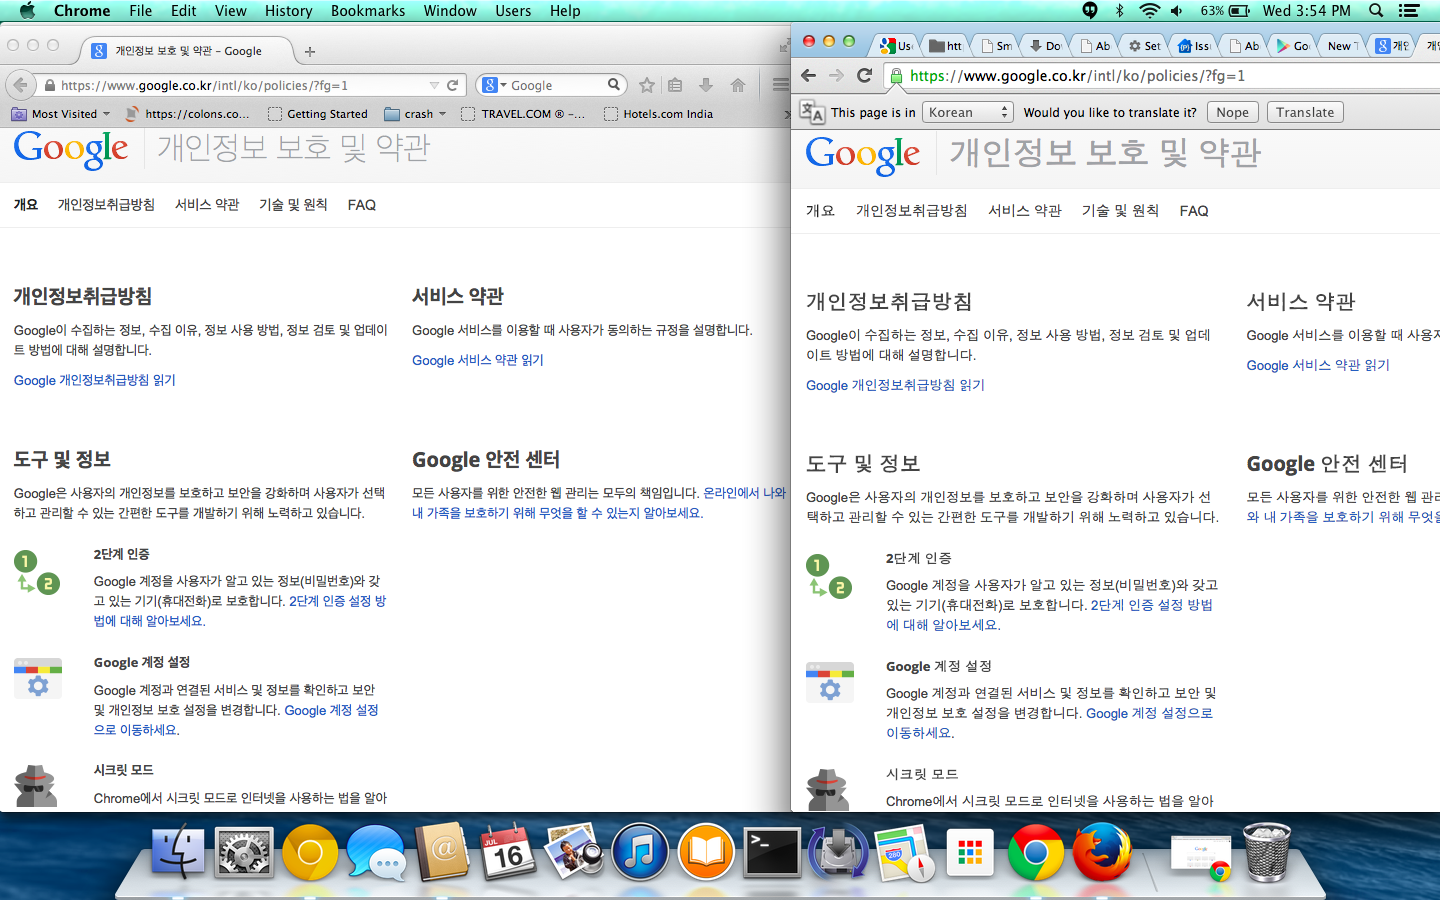Open Messages from the Dock
Image resolution: width=1440 pixels, height=900 pixels.
(x=376, y=853)
